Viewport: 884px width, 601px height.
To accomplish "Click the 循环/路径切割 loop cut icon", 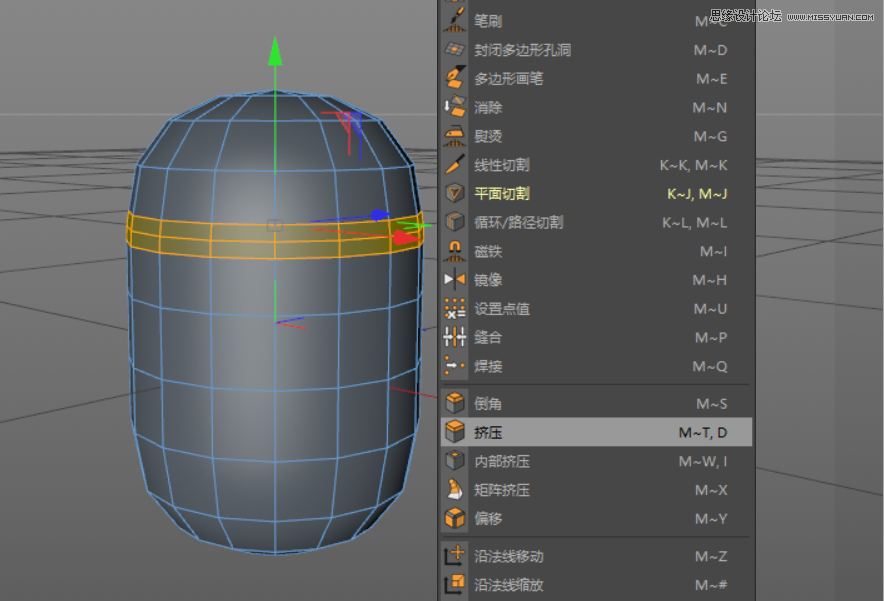I will pyautogui.click(x=455, y=223).
